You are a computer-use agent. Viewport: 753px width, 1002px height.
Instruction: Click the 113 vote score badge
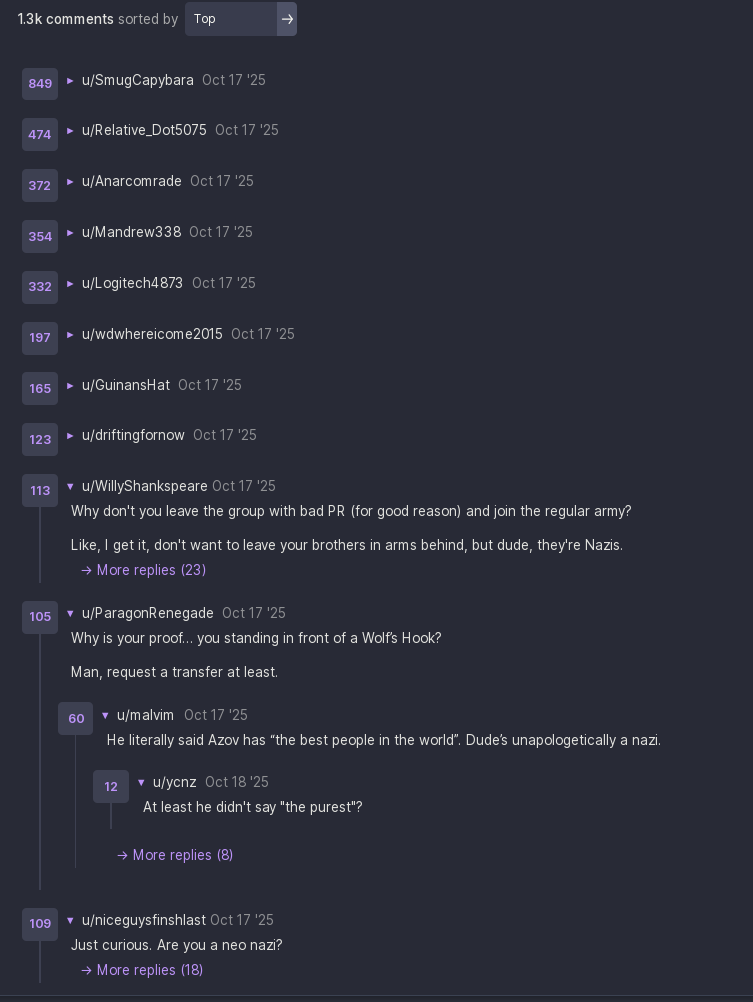pos(40,491)
